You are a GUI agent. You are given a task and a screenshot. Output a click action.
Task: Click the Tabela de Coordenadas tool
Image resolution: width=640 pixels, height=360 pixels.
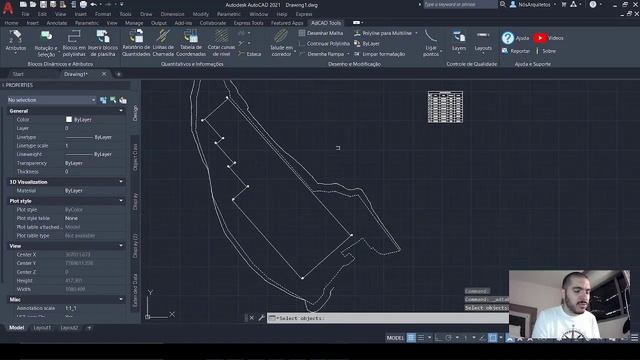click(x=191, y=43)
